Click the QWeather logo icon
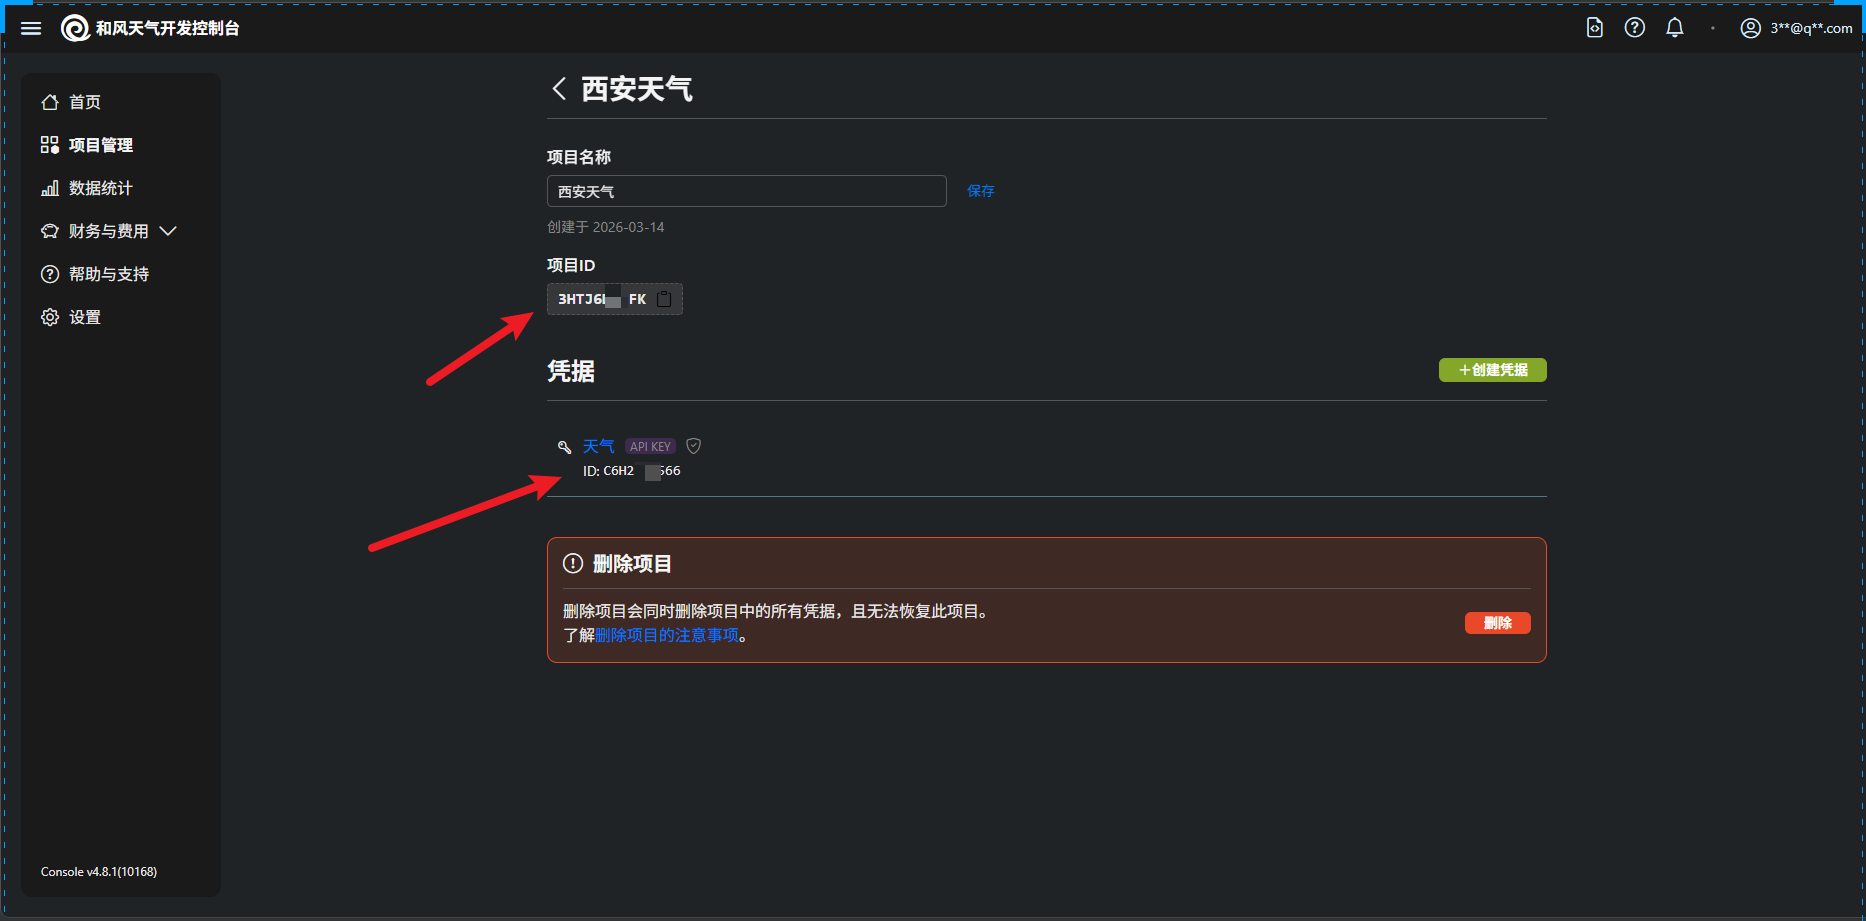Viewport: 1866px width, 921px height. coord(75,28)
